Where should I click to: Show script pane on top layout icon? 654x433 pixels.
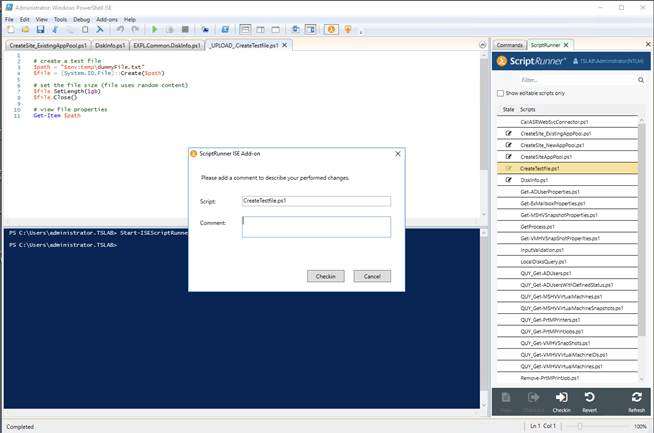click(x=245, y=30)
